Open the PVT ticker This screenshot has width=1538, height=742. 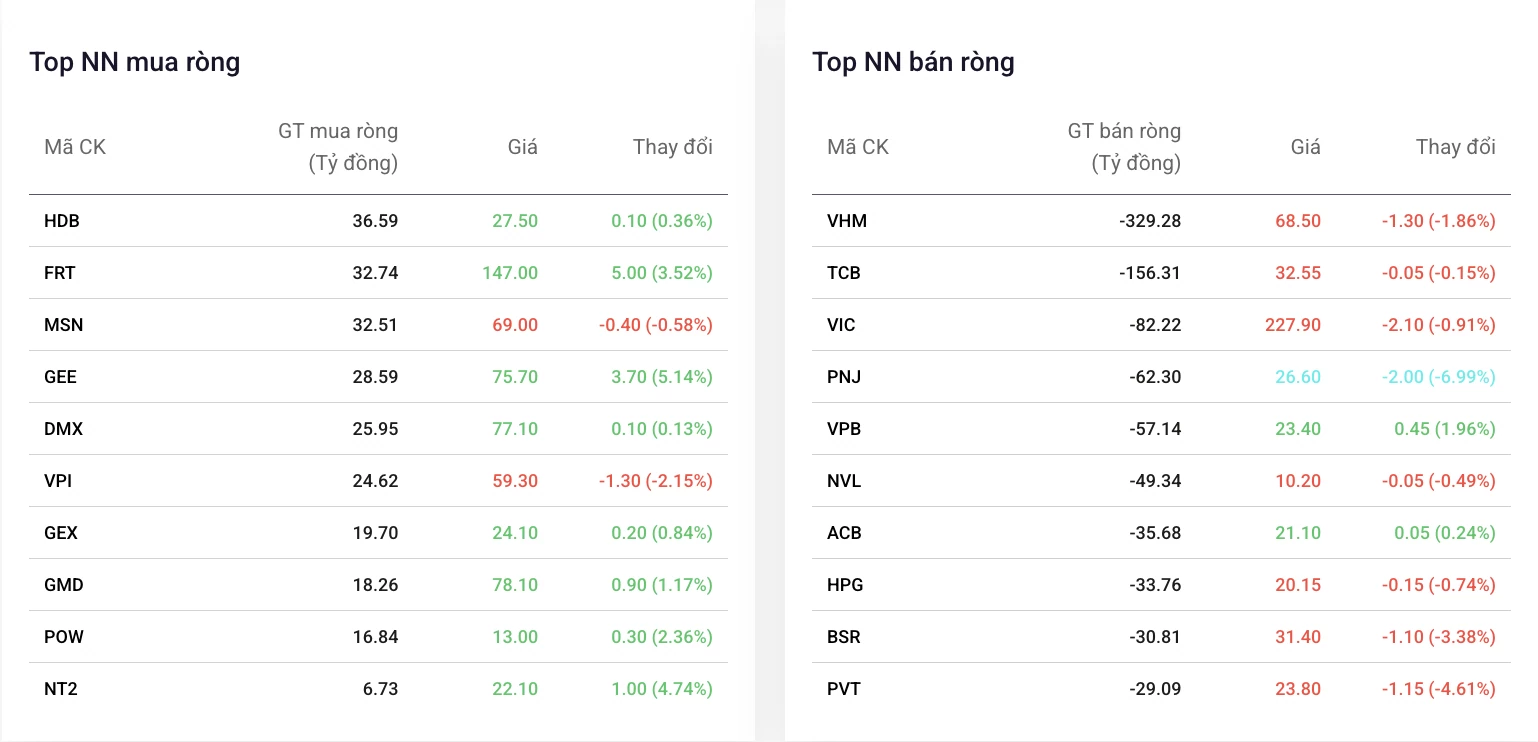click(x=844, y=689)
